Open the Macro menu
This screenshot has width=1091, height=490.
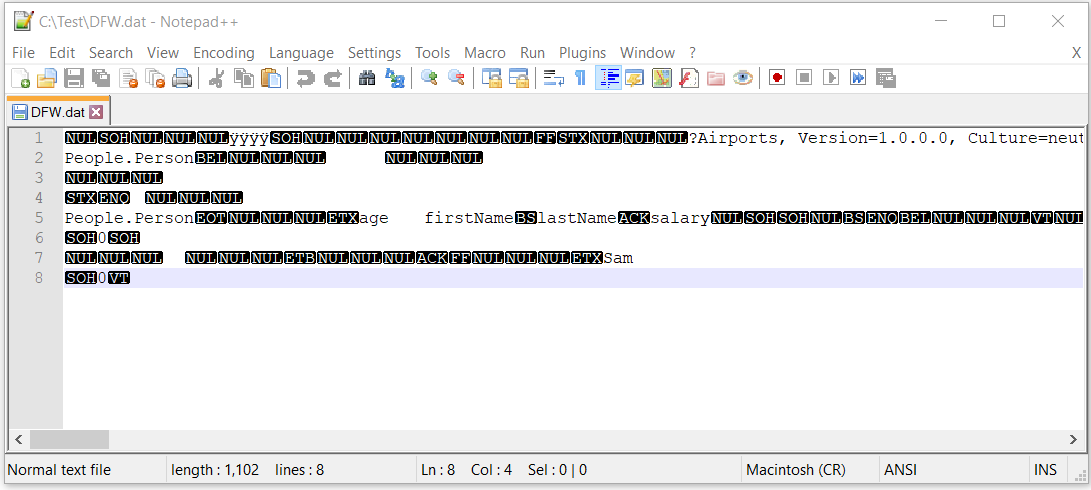pyautogui.click(x=485, y=53)
